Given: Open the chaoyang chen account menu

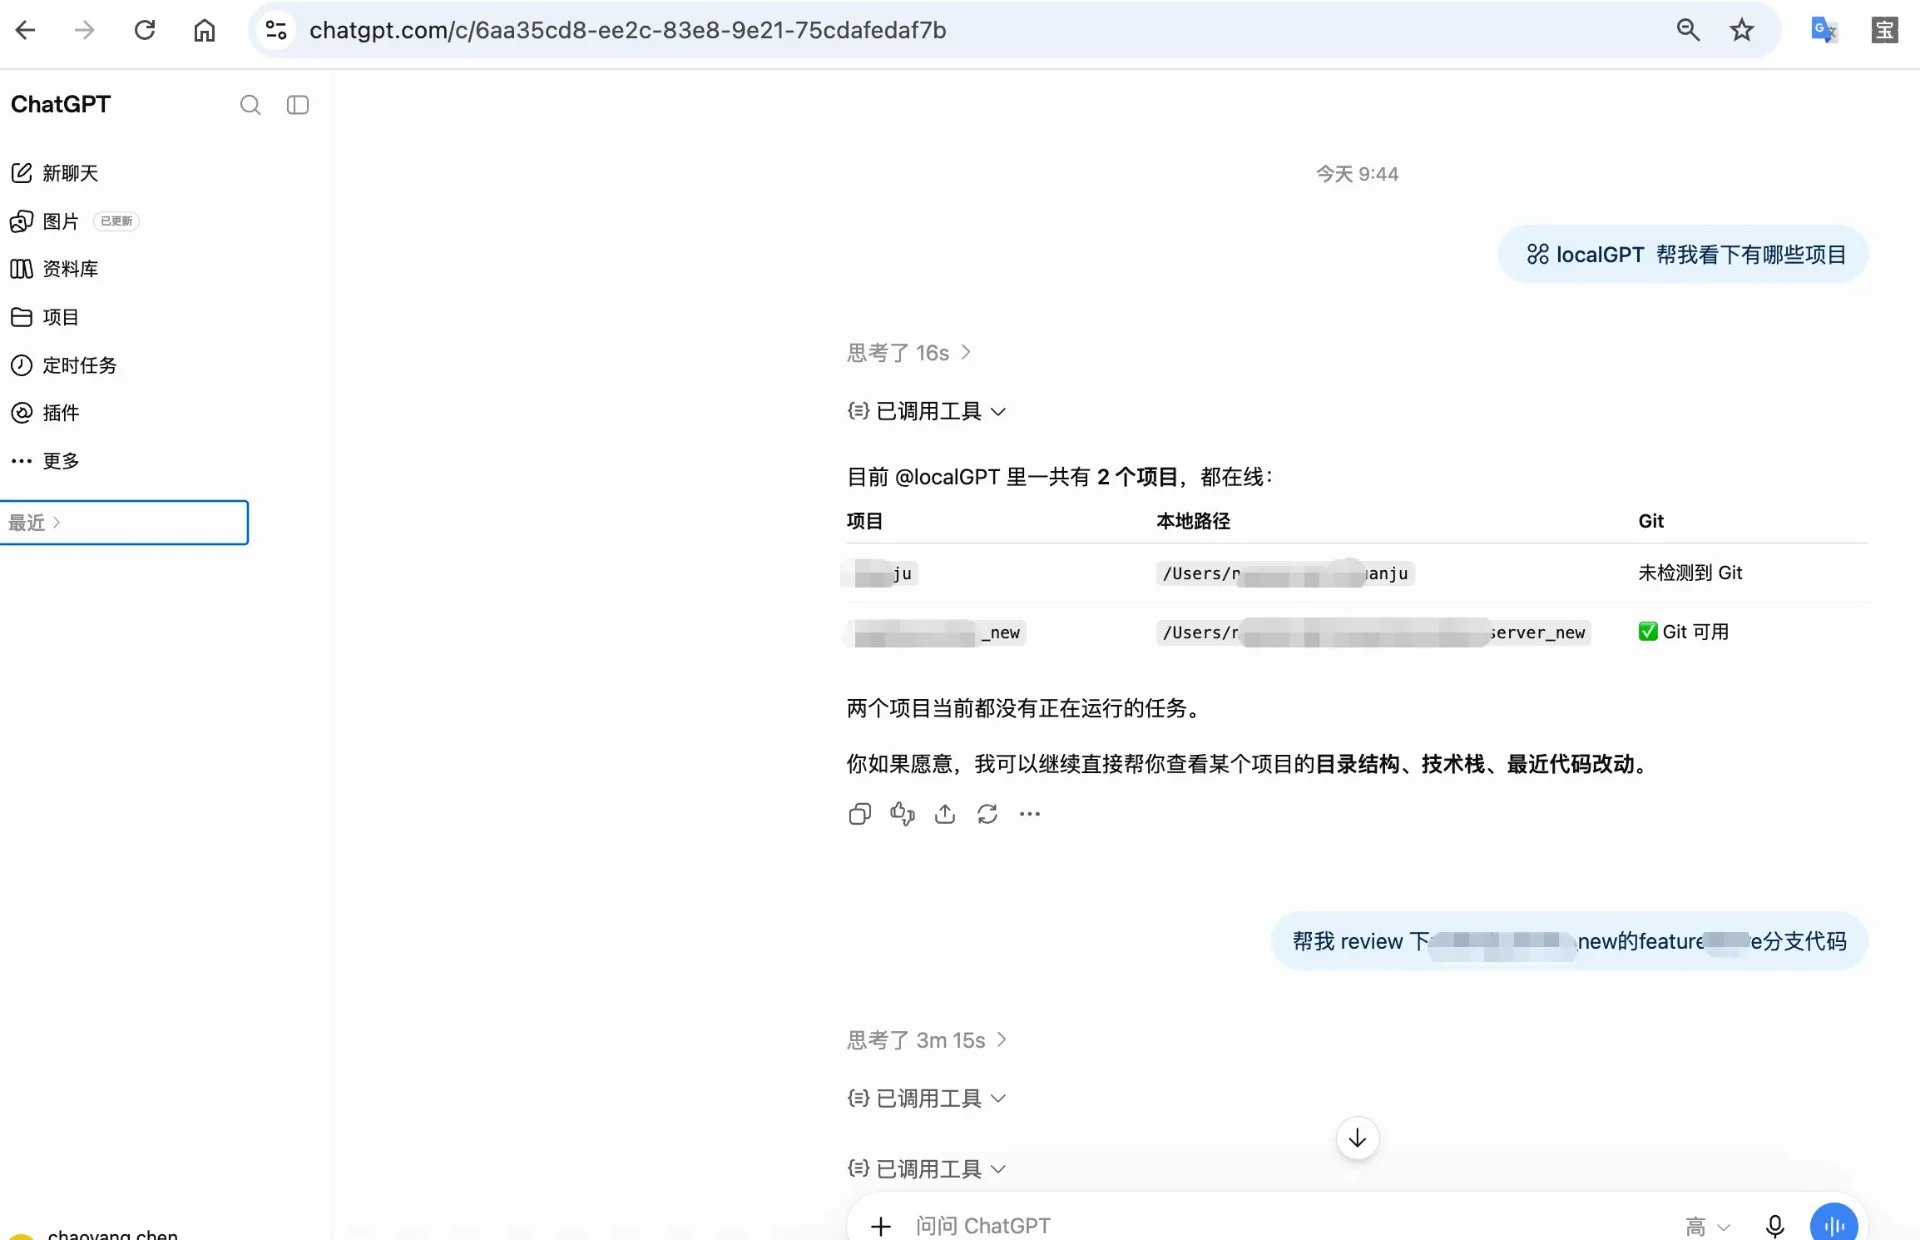Looking at the screenshot, I should point(95,1234).
